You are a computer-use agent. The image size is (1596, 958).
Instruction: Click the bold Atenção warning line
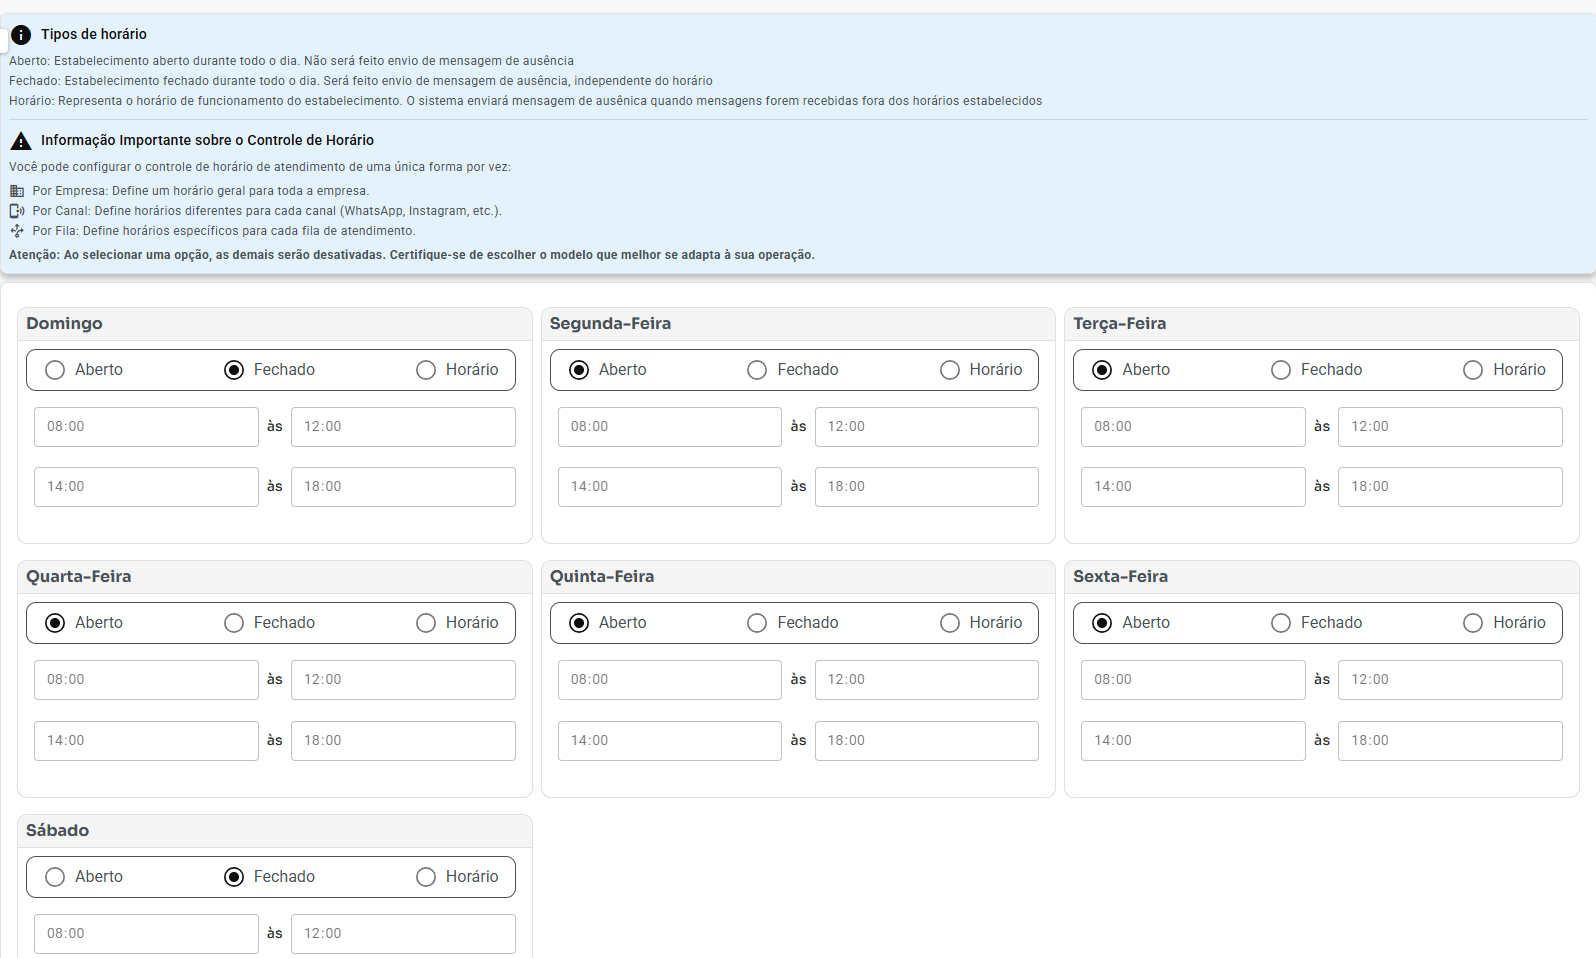click(x=412, y=256)
